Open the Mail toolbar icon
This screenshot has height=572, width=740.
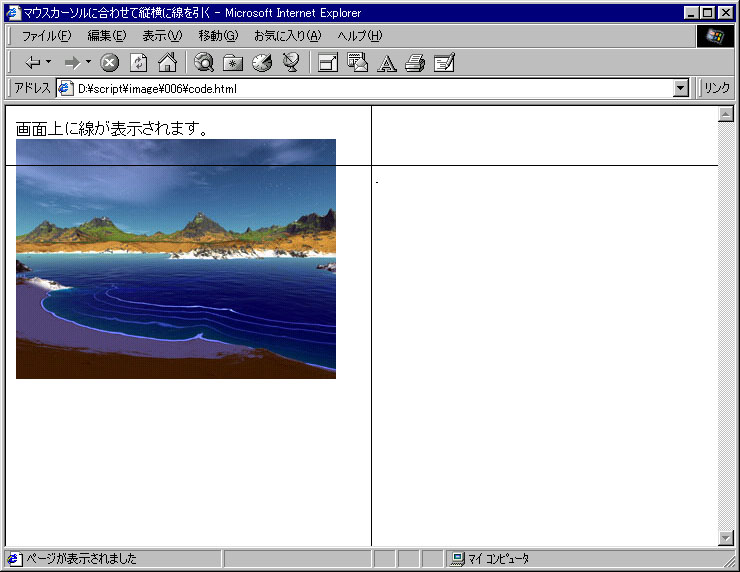point(357,62)
